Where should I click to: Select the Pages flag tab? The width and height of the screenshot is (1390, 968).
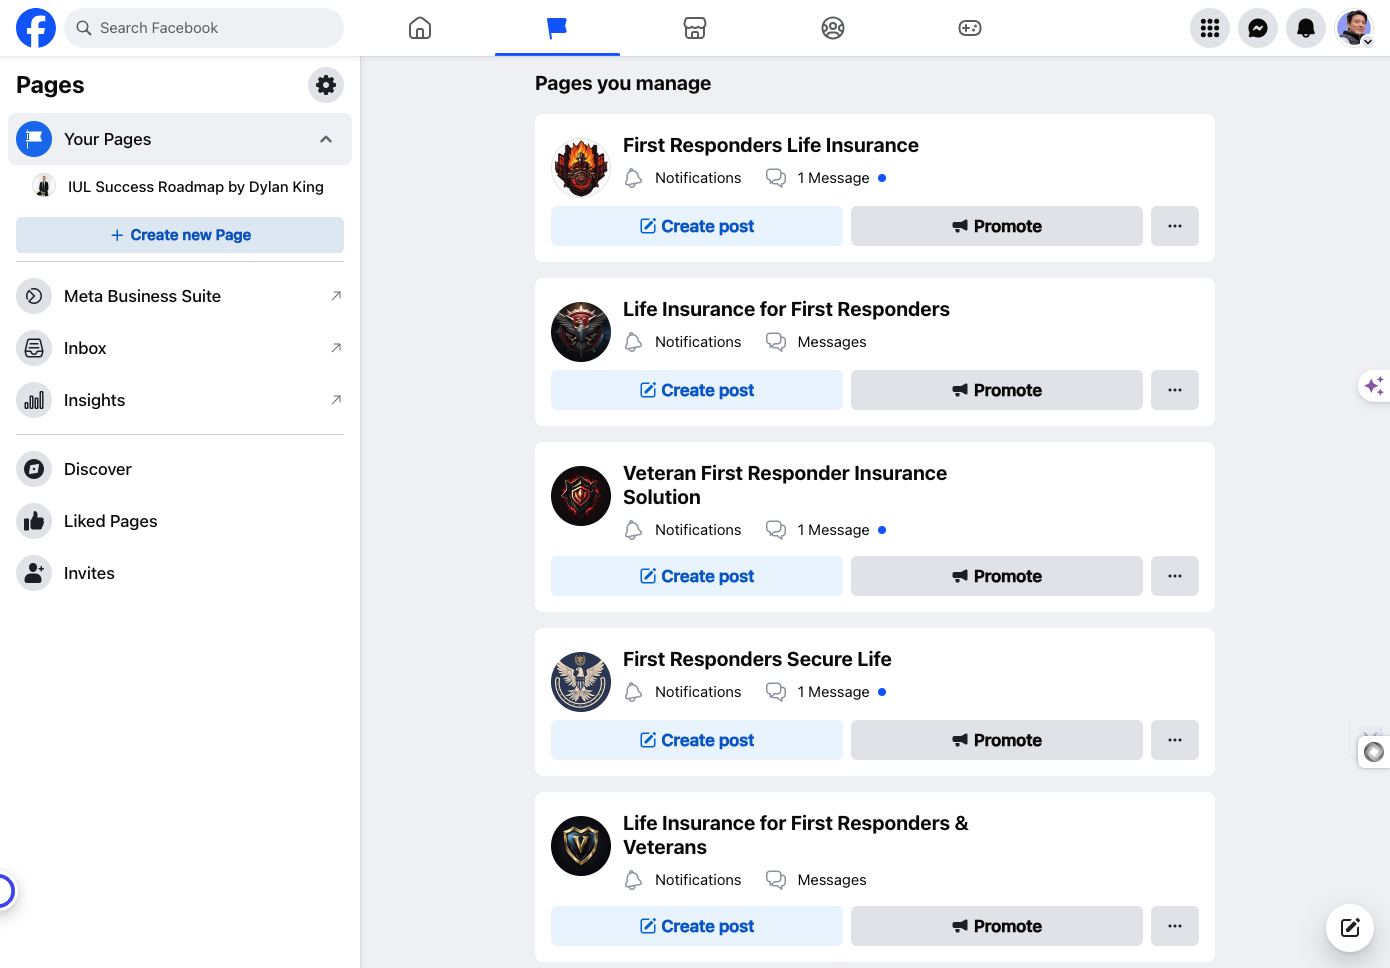pyautogui.click(x=557, y=28)
